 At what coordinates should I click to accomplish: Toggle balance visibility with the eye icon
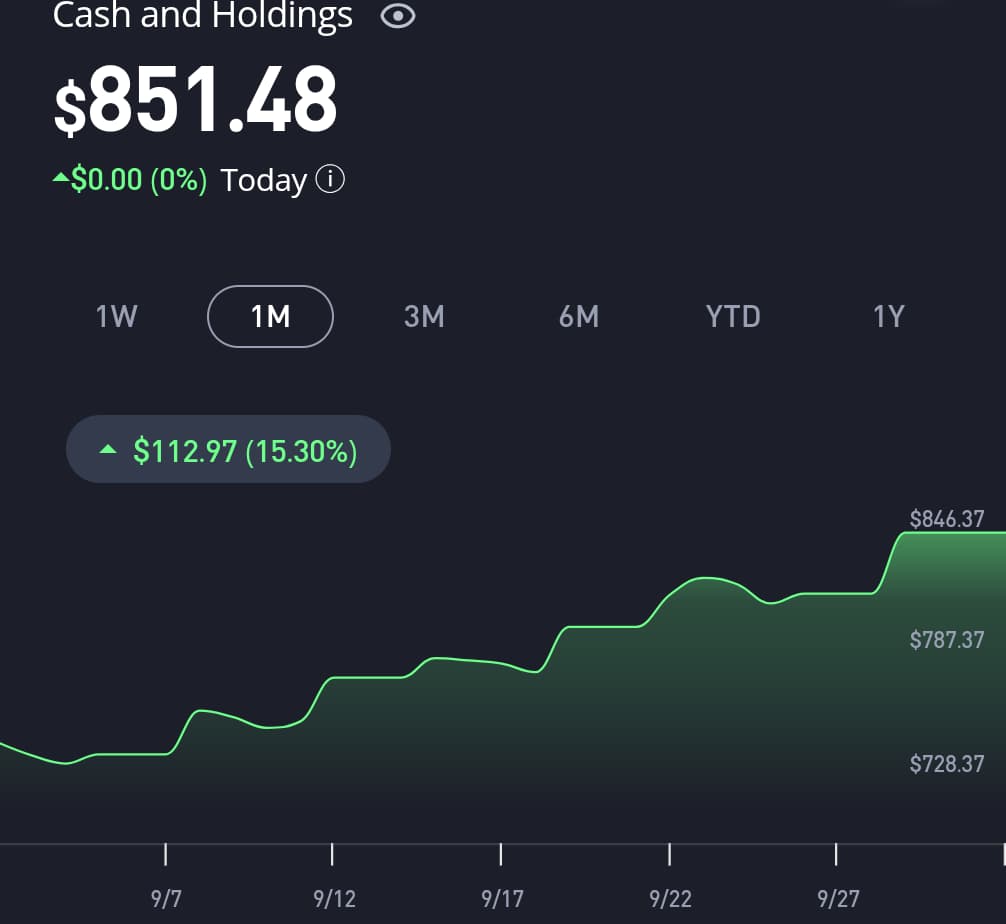tap(398, 17)
